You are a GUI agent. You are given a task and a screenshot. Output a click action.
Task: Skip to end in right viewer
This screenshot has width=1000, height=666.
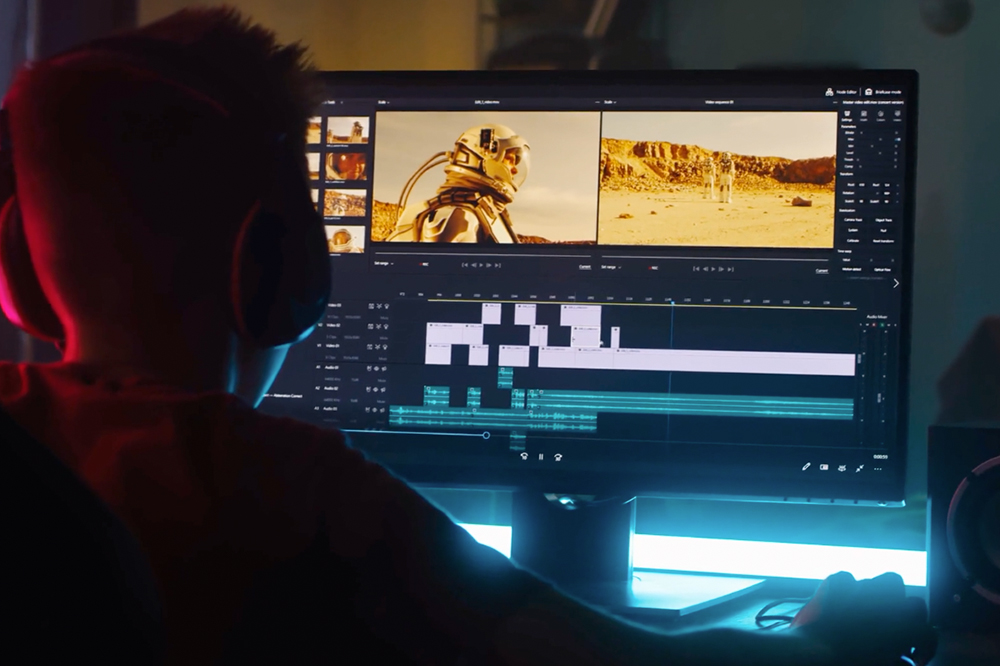pyautogui.click(x=733, y=268)
